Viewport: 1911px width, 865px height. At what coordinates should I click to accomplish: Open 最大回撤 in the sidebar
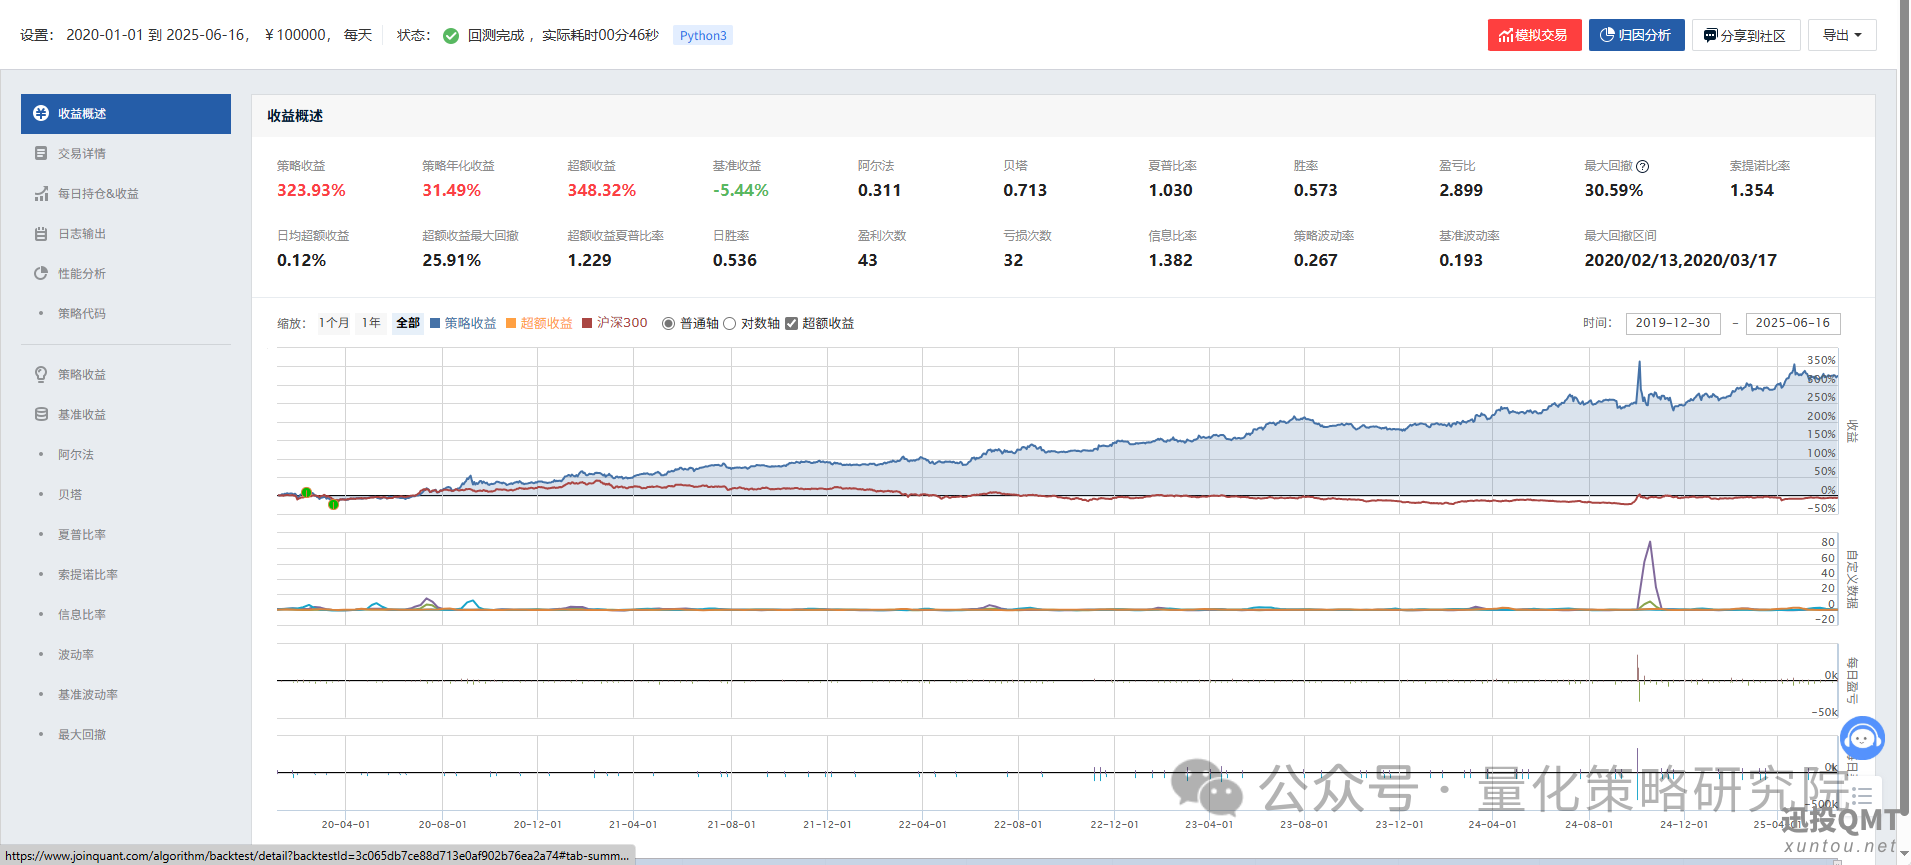81,735
